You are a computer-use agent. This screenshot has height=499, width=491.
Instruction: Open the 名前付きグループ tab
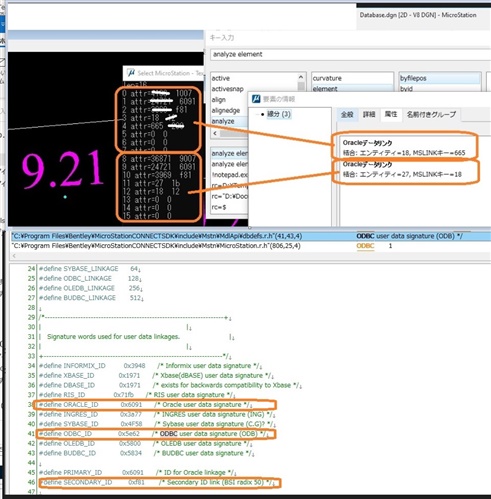point(431,115)
